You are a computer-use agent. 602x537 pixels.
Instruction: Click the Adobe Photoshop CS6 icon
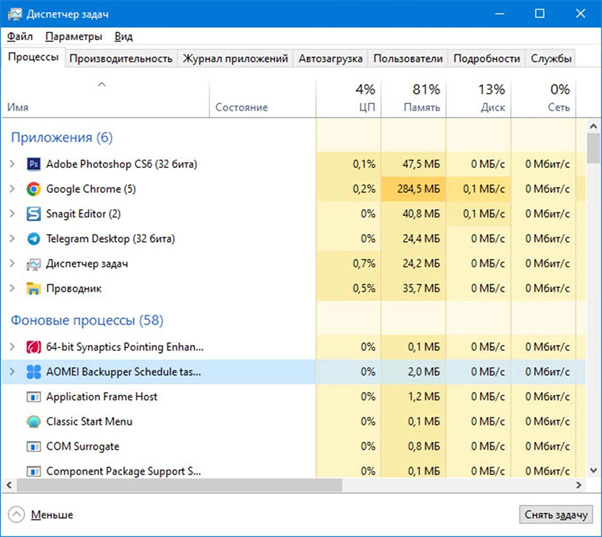(33, 164)
